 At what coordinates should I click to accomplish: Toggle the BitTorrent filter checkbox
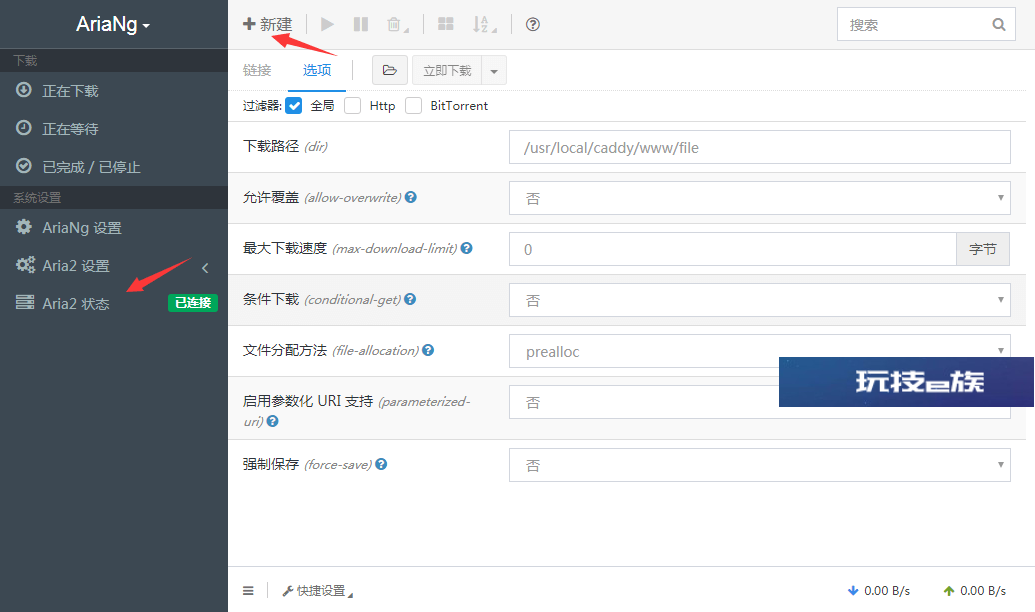(x=413, y=106)
